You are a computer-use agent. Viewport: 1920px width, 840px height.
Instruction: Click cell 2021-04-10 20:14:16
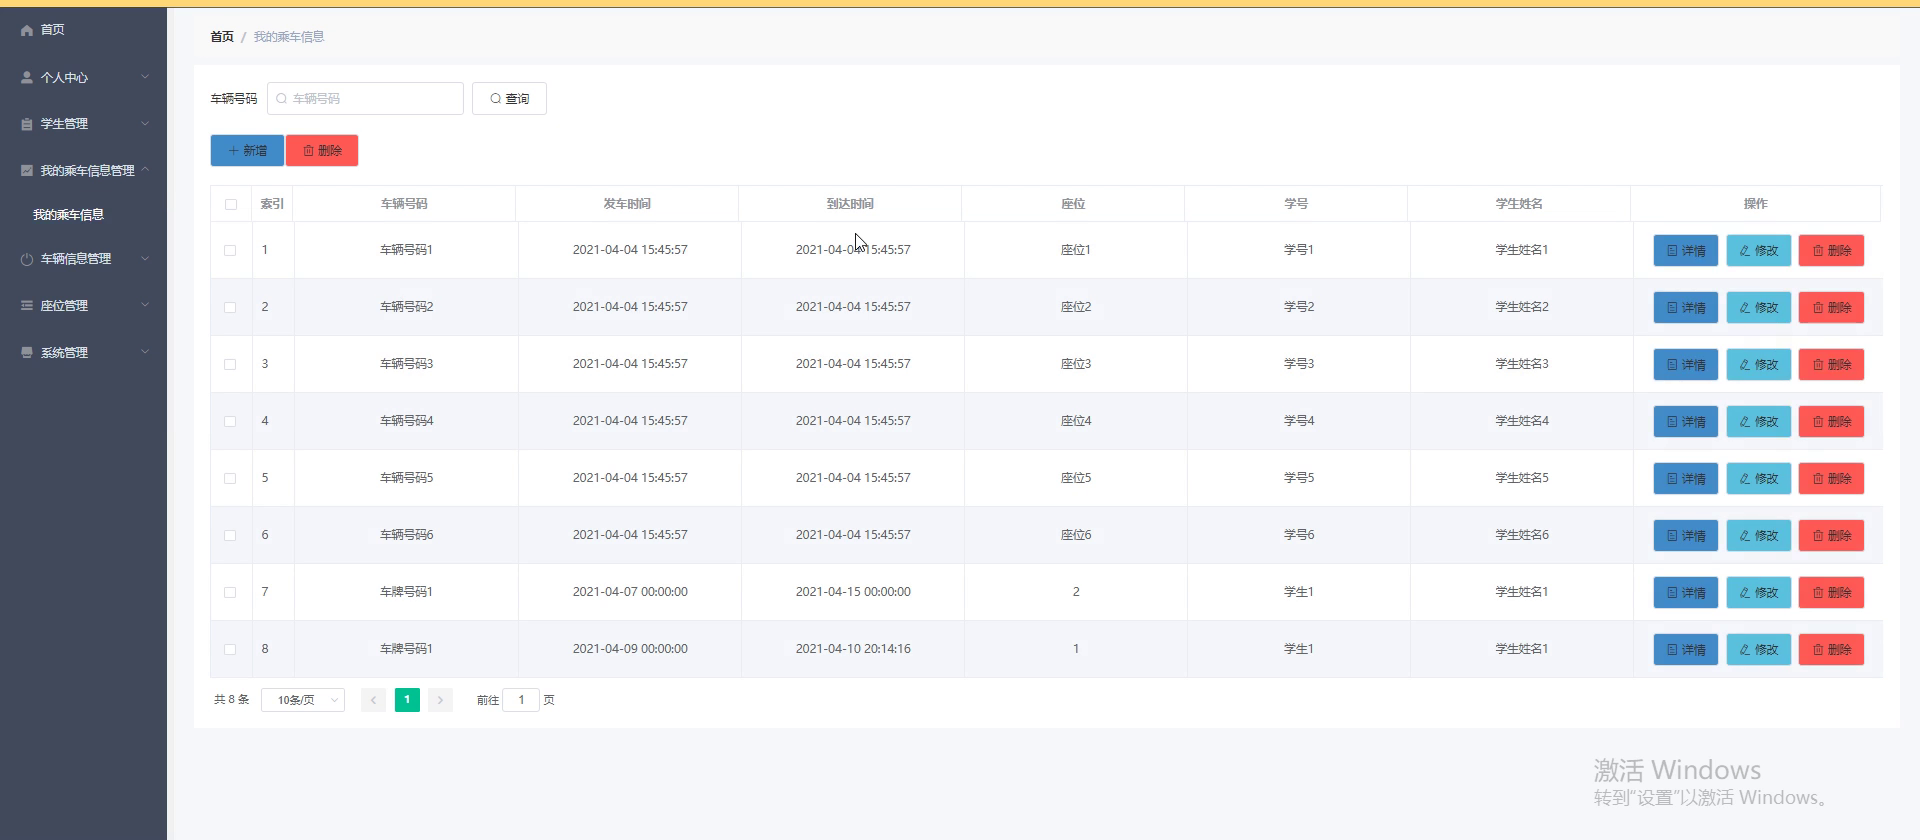[853, 649]
